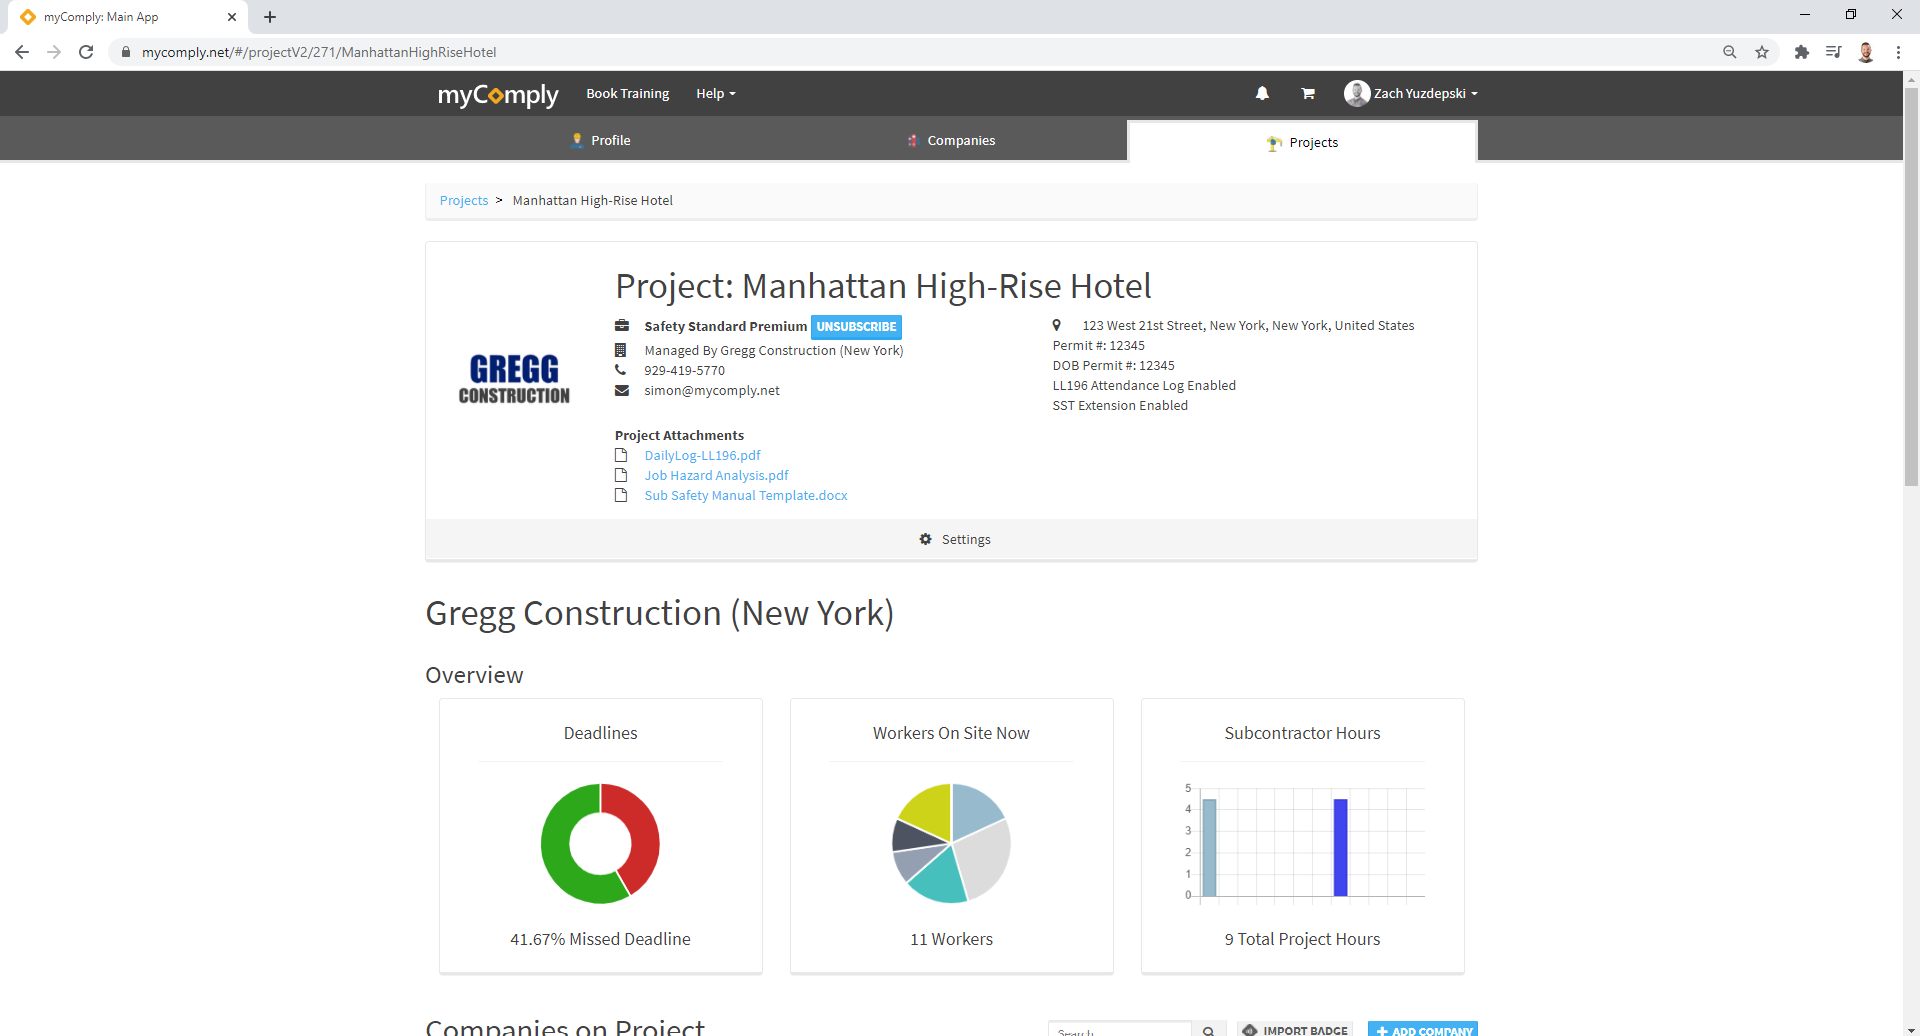Click the Settings gear icon

pyautogui.click(x=925, y=539)
